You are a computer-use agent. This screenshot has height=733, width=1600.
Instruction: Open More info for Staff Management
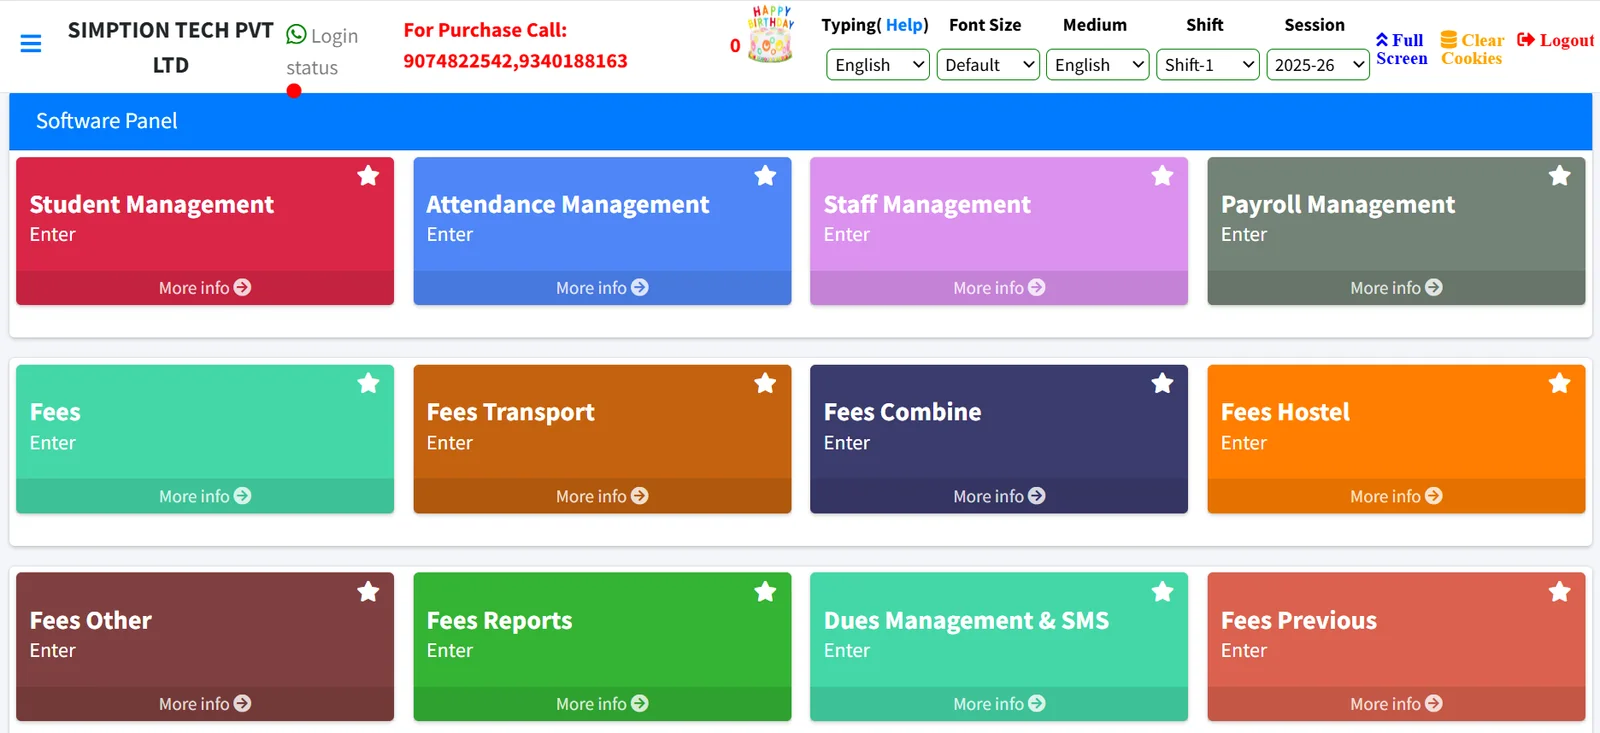[999, 288]
